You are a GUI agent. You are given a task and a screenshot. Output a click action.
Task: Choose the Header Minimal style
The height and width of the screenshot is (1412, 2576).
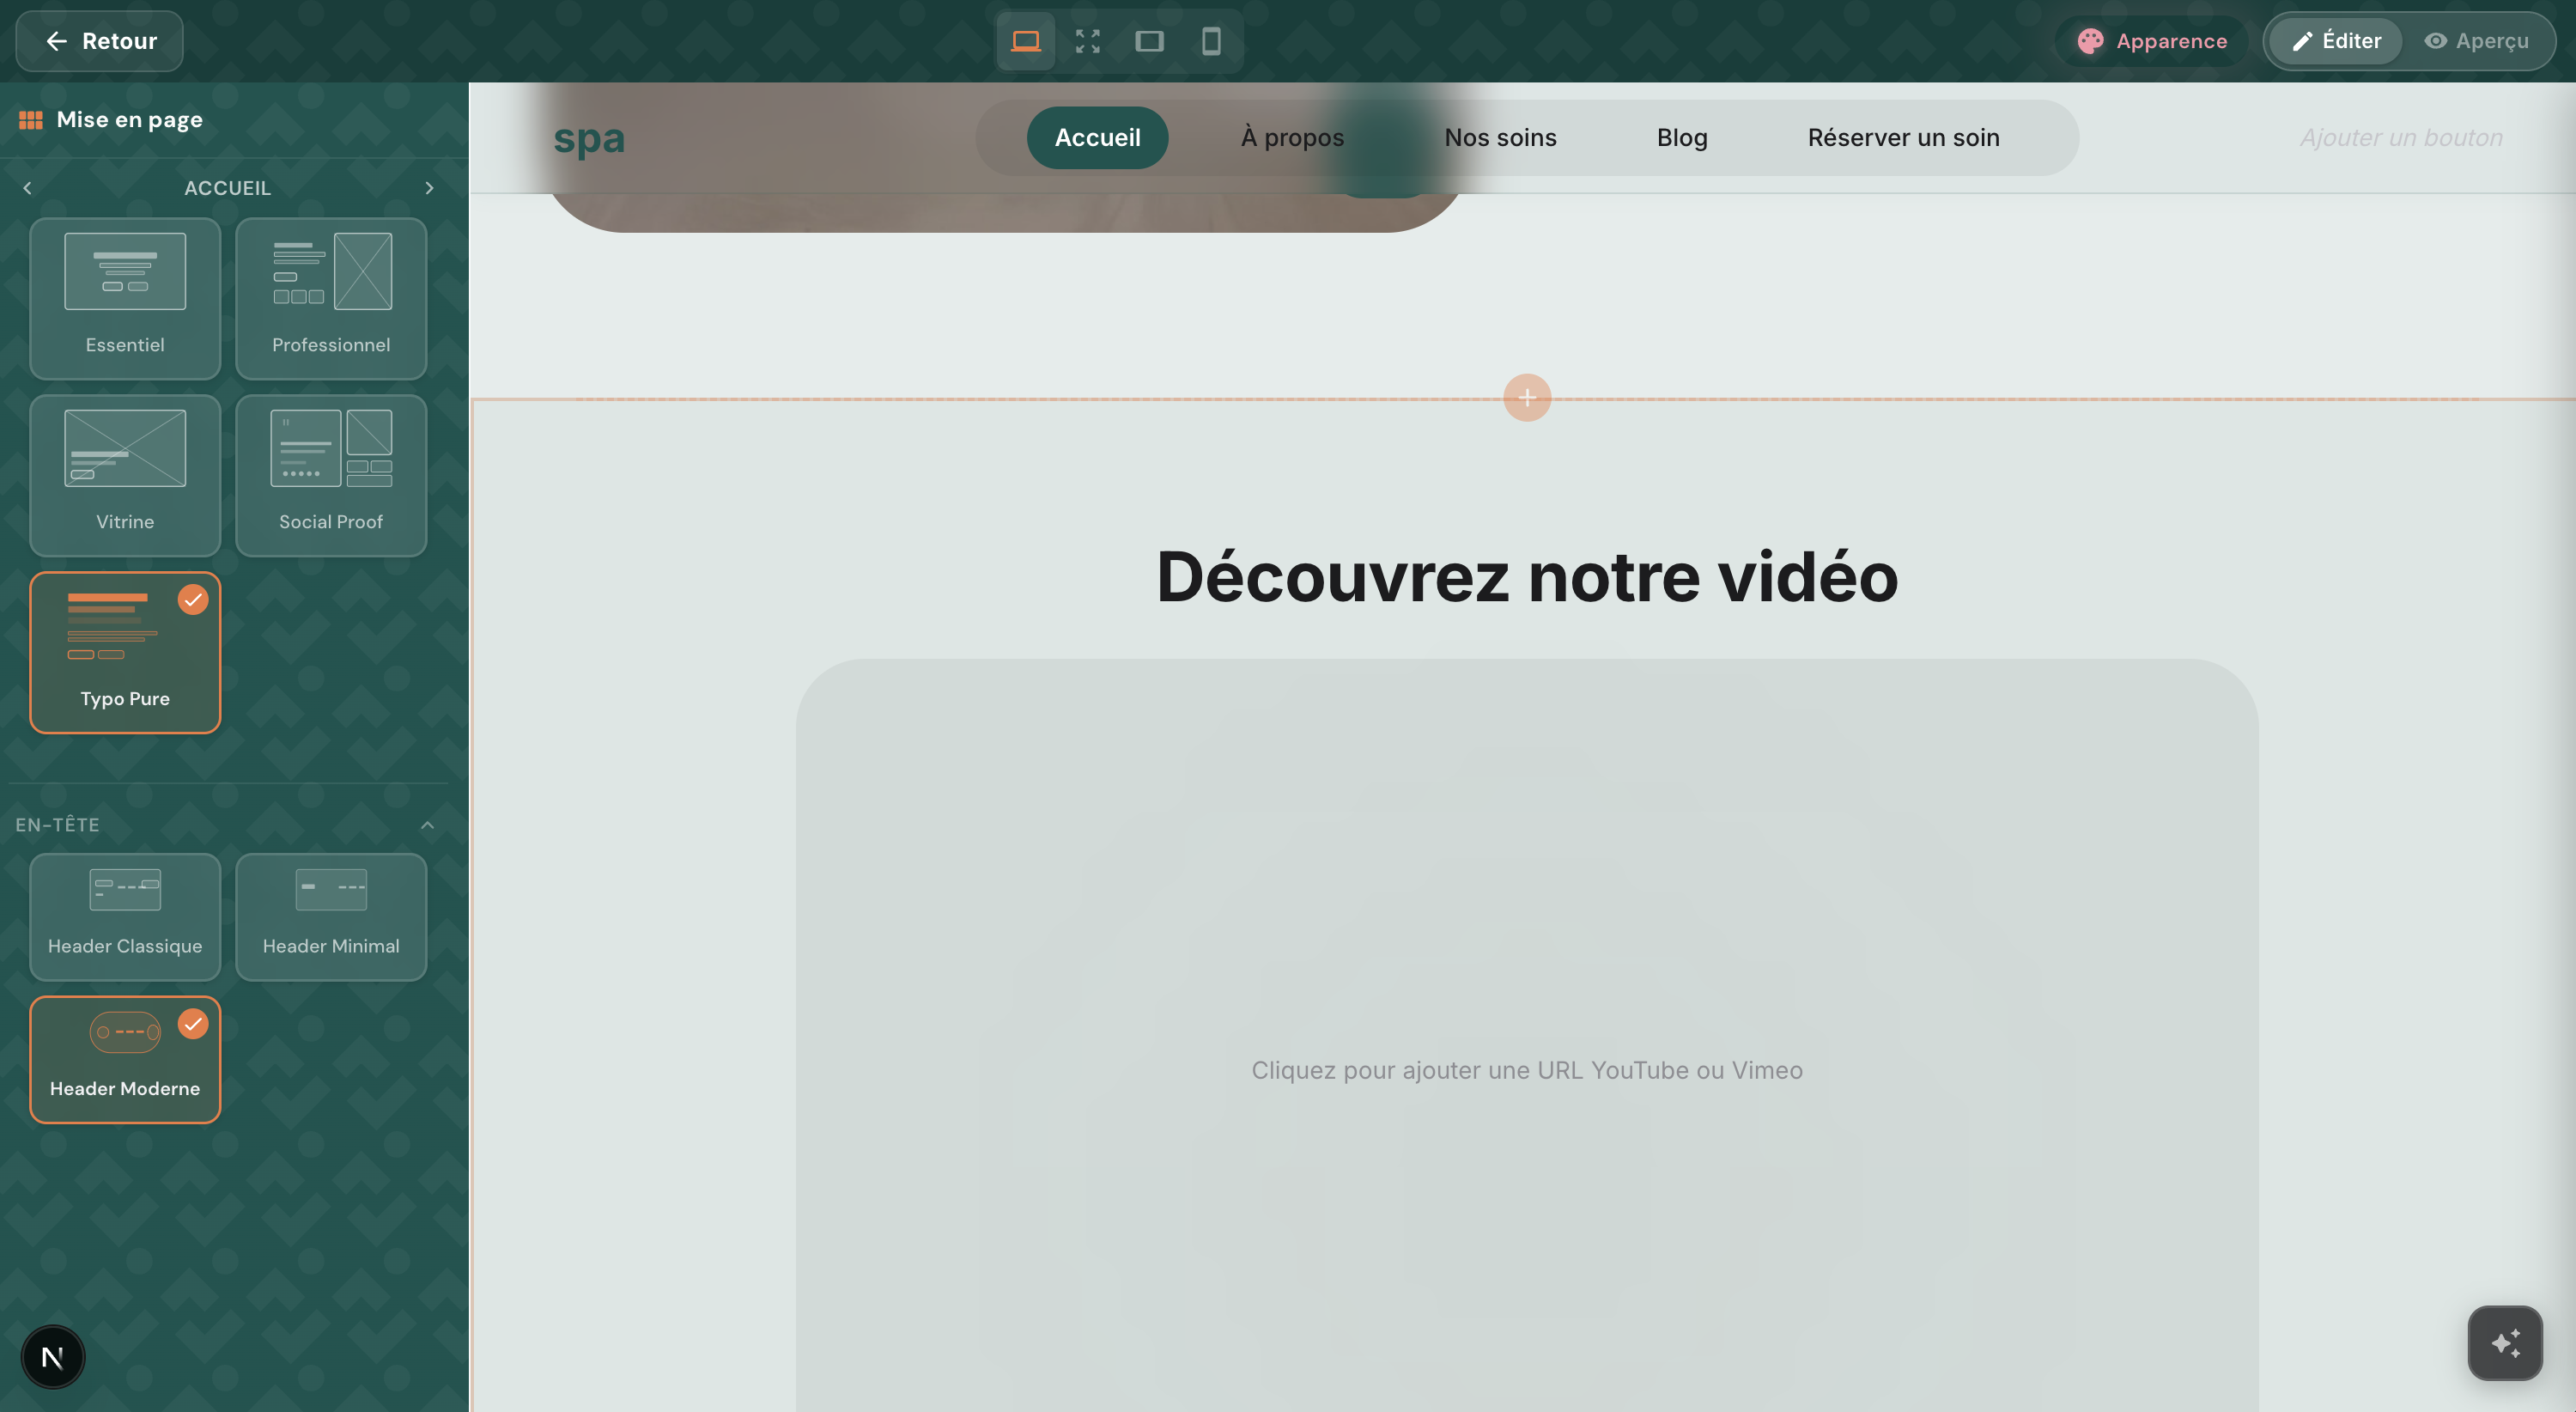pyautogui.click(x=331, y=917)
